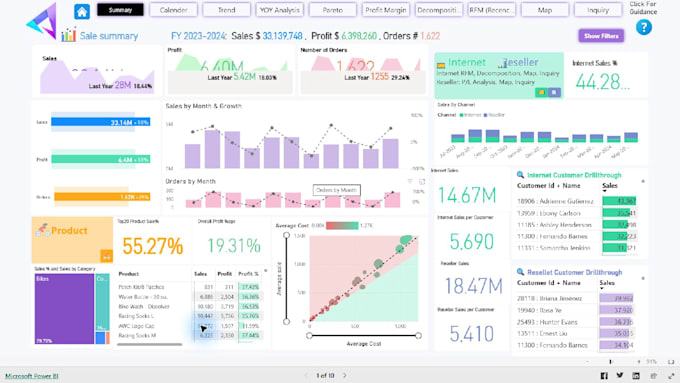Sort the product table by Profit column header

pyautogui.click(x=225, y=274)
